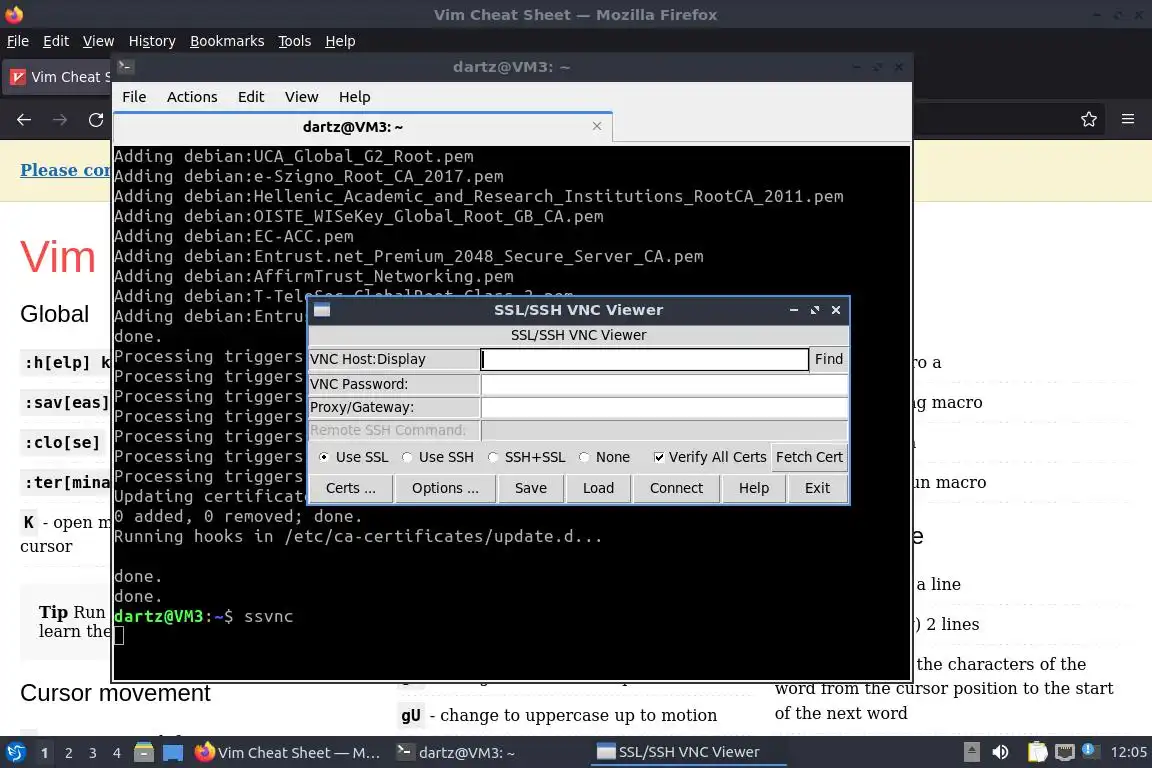Select the SSH+SSL radio option

[x=493, y=457]
